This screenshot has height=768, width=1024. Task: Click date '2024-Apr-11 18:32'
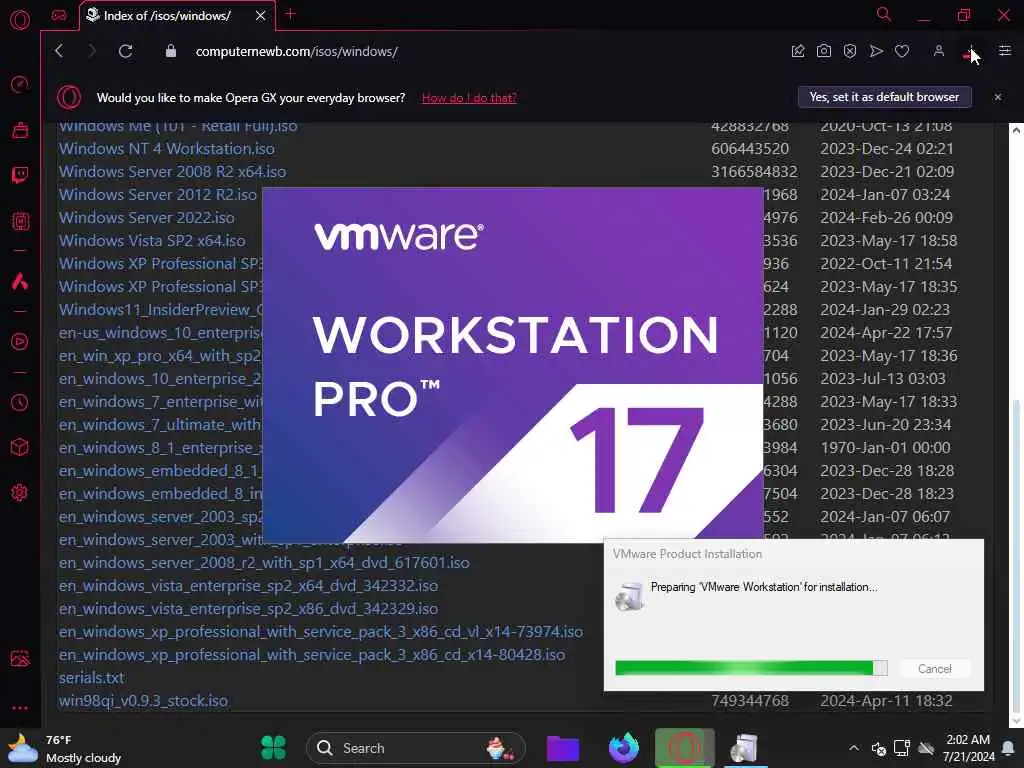(x=886, y=701)
